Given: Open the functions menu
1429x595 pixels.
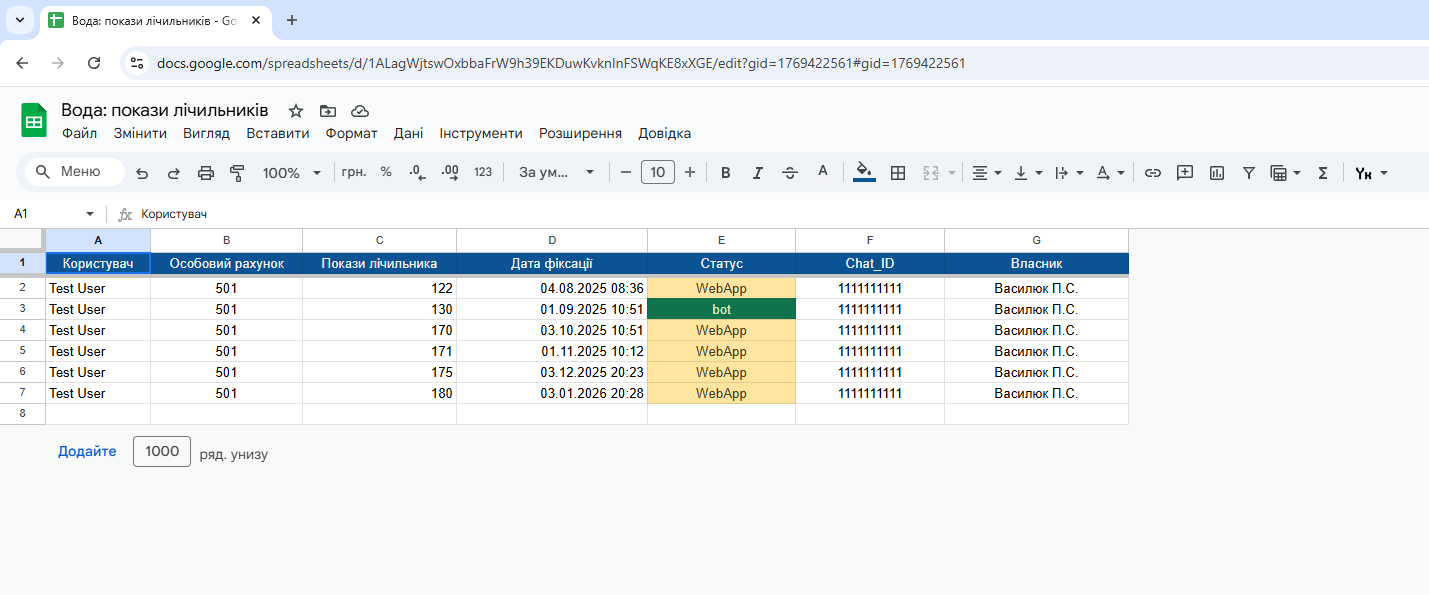Looking at the screenshot, I should pyautogui.click(x=1322, y=172).
